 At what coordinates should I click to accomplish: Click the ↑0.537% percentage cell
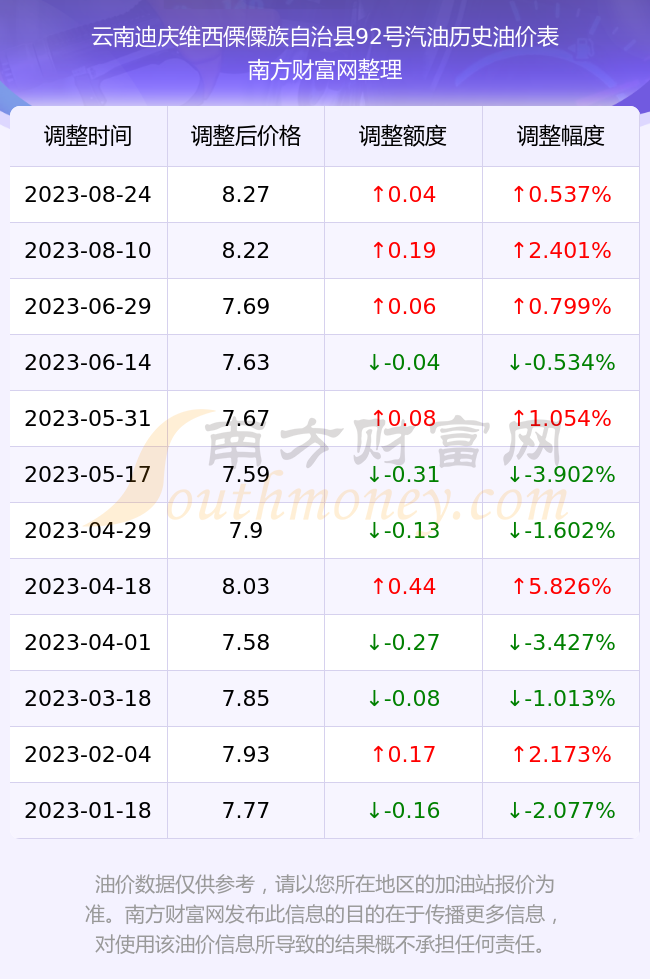tap(561, 194)
